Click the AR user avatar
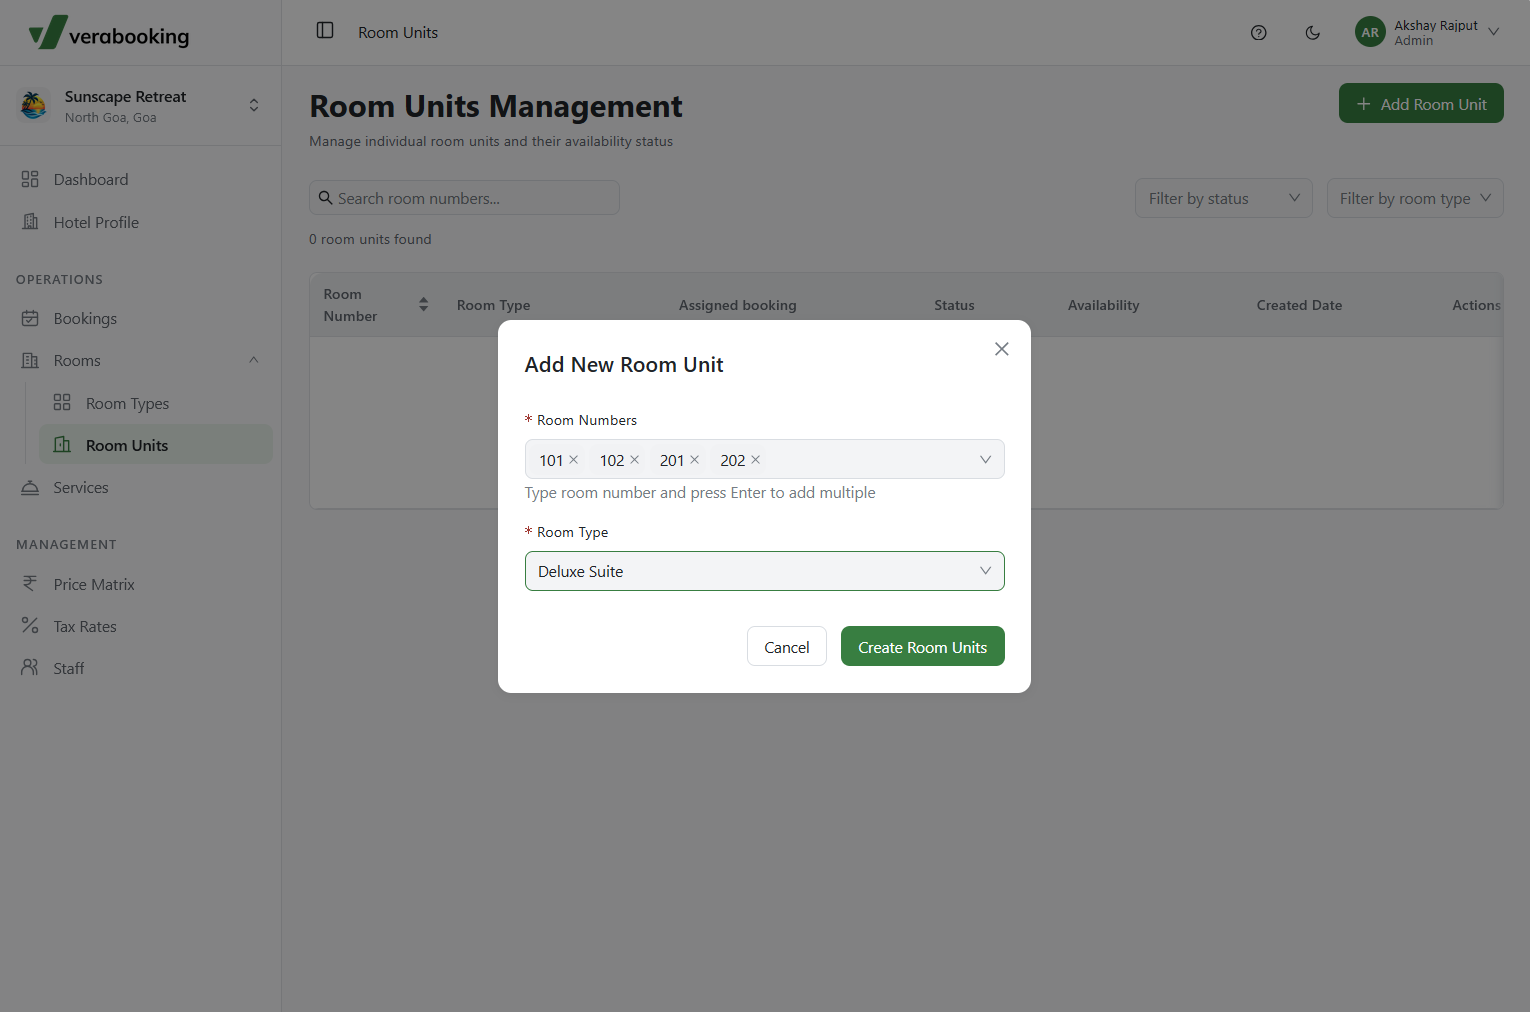1530x1012 pixels. 1370,32
